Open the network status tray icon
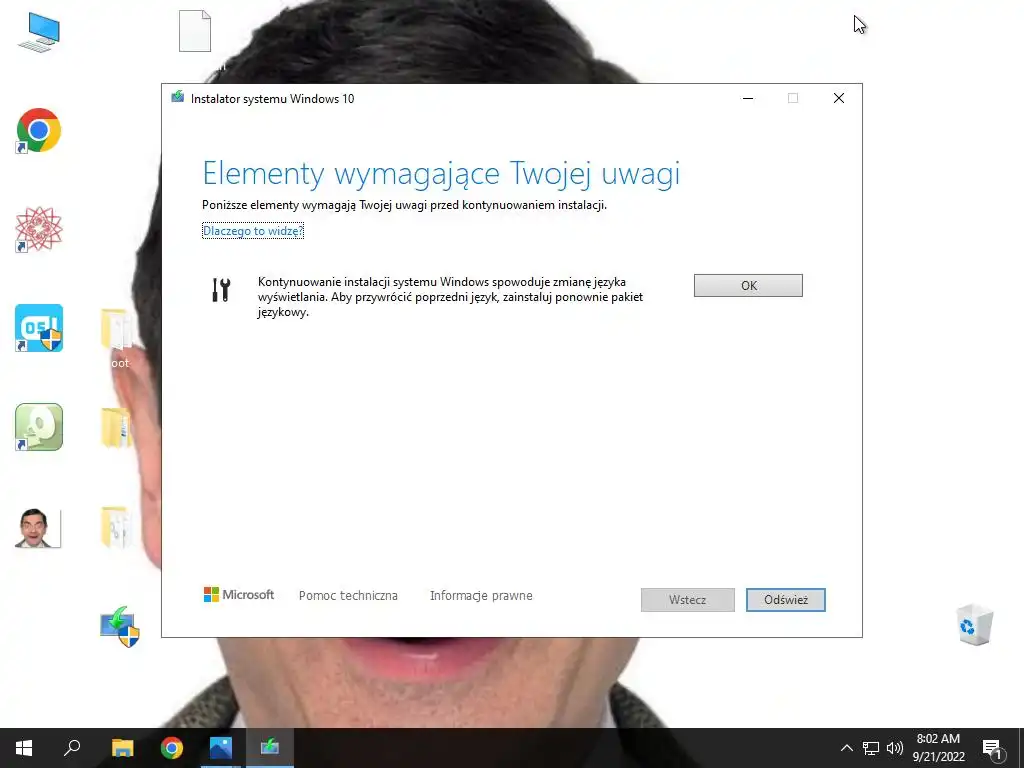1024x768 pixels. tap(871, 748)
